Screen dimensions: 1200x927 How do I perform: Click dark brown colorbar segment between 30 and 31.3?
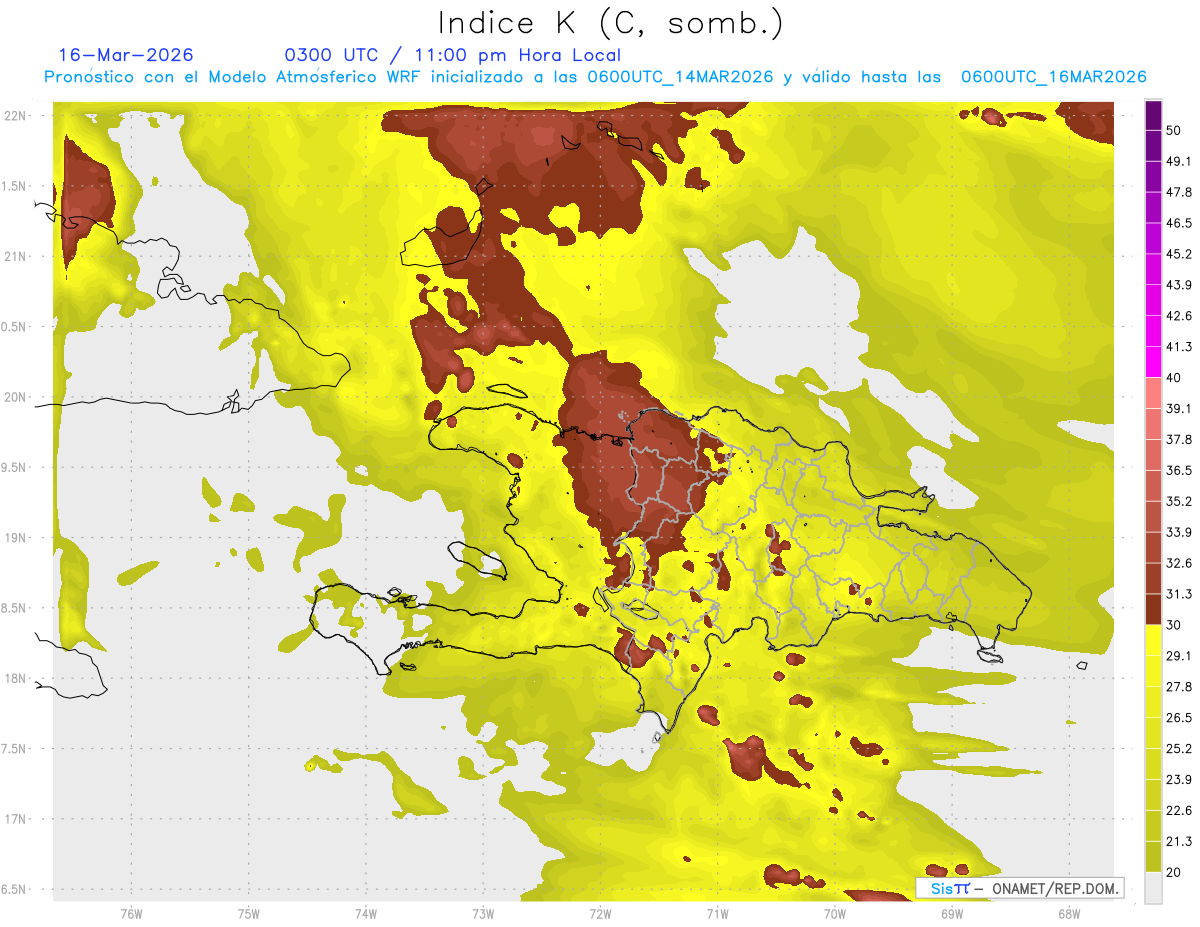(x=1153, y=609)
